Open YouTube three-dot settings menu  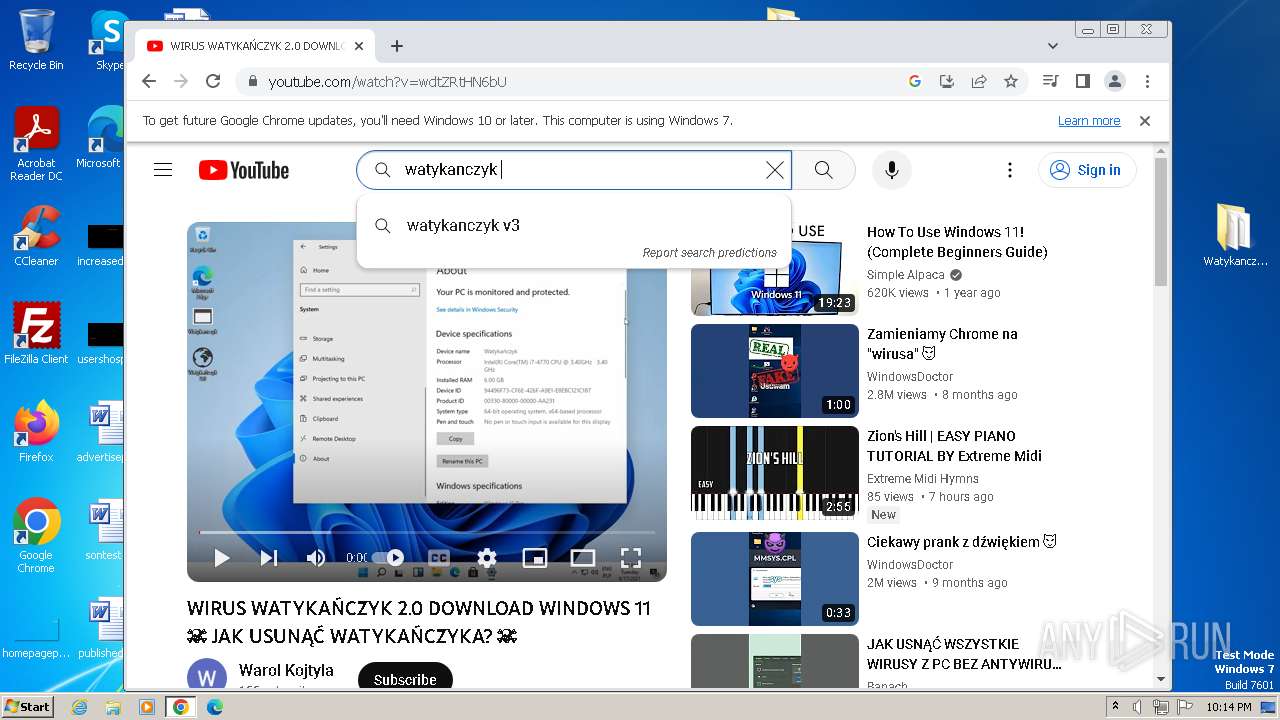pyautogui.click(x=1010, y=170)
